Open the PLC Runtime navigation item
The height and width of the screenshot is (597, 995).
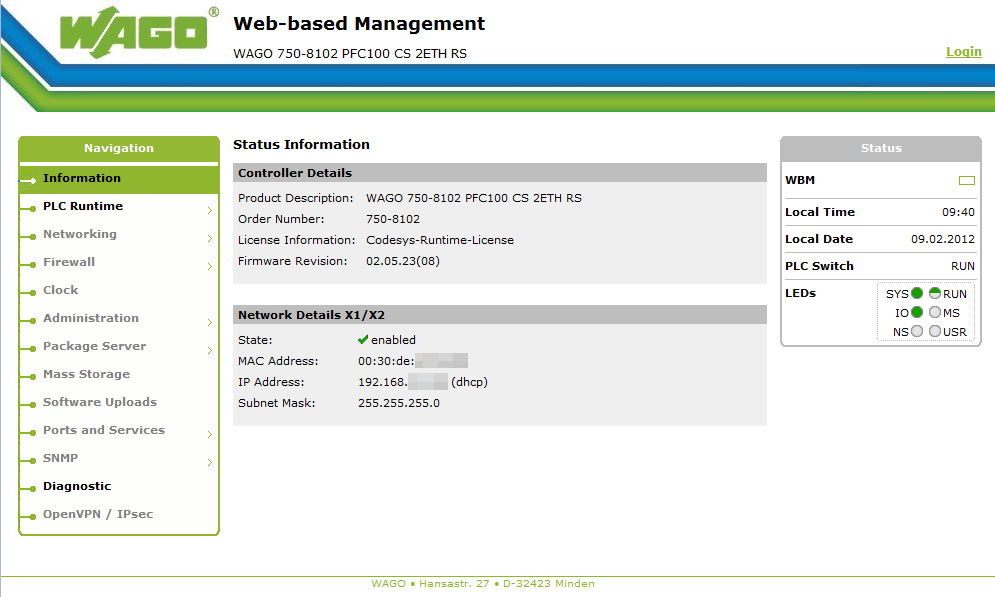coord(83,206)
